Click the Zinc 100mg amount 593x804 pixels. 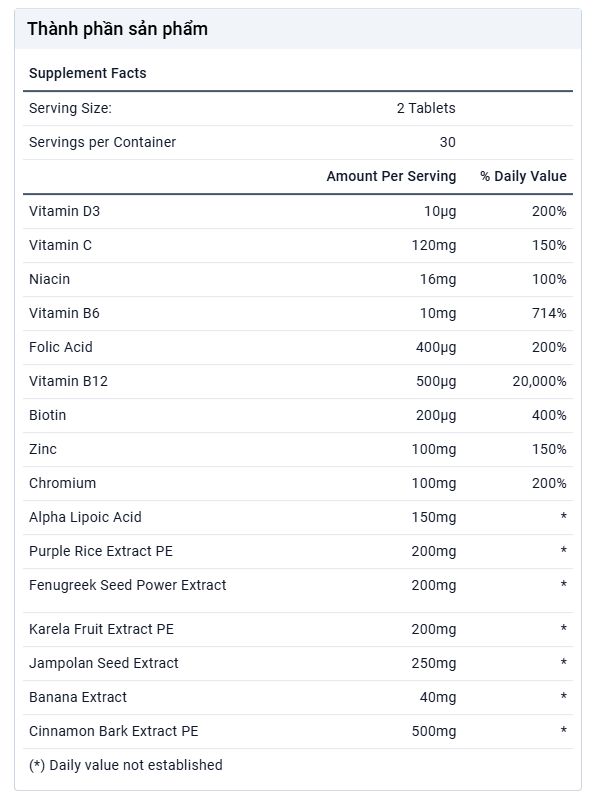pos(433,450)
